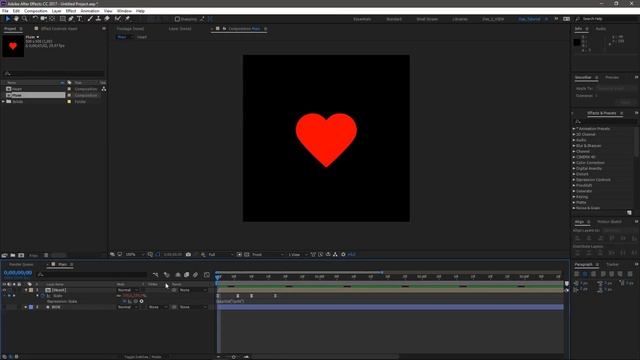Click the timeline current time display
Viewport: 640px width, 360px height.
[x=18, y=273]
